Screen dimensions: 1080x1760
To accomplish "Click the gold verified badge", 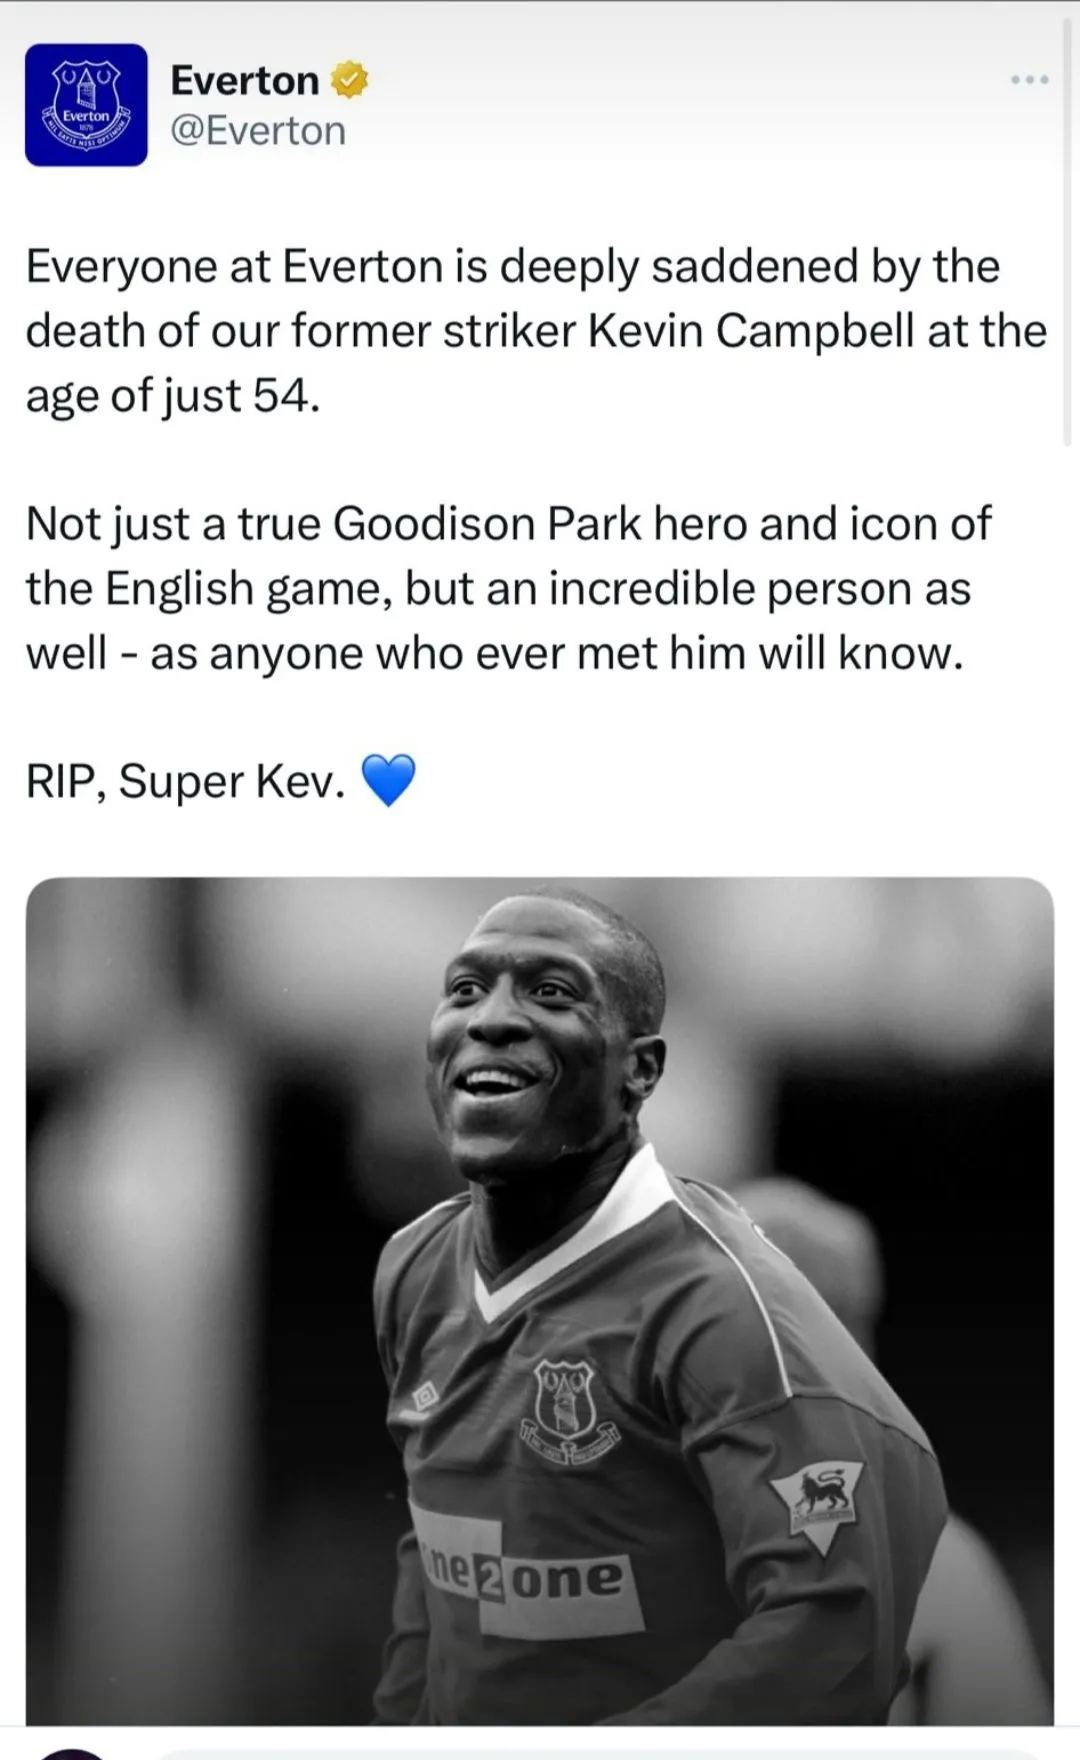I will click(x=349, y=80).
